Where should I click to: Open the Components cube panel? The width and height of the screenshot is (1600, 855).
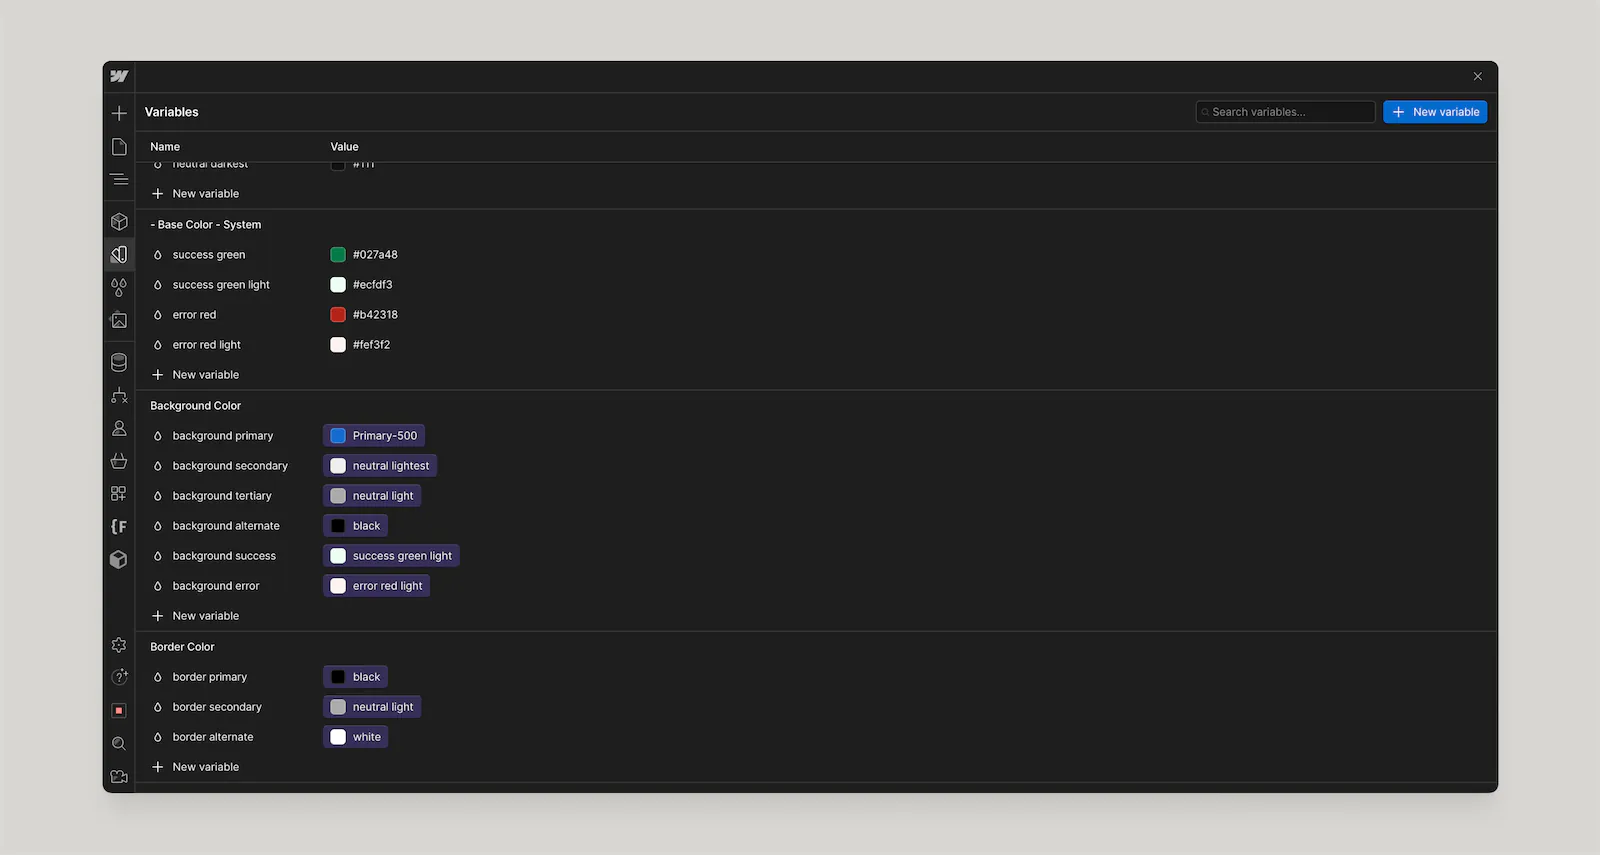(119, 221)
